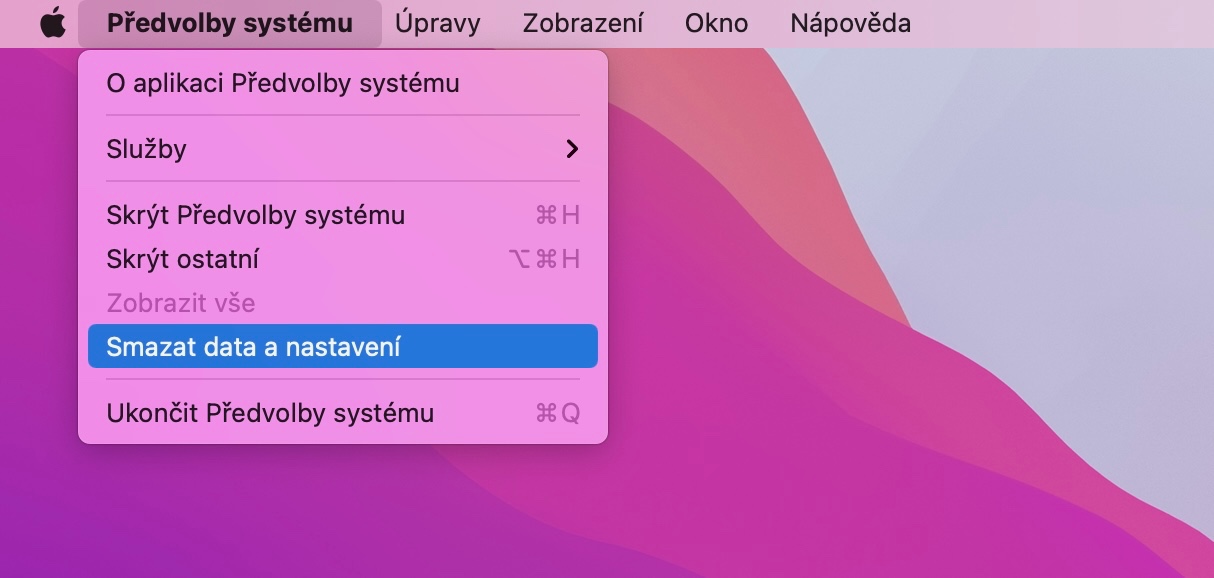Open the Okno menu

[x=716, y=23]
